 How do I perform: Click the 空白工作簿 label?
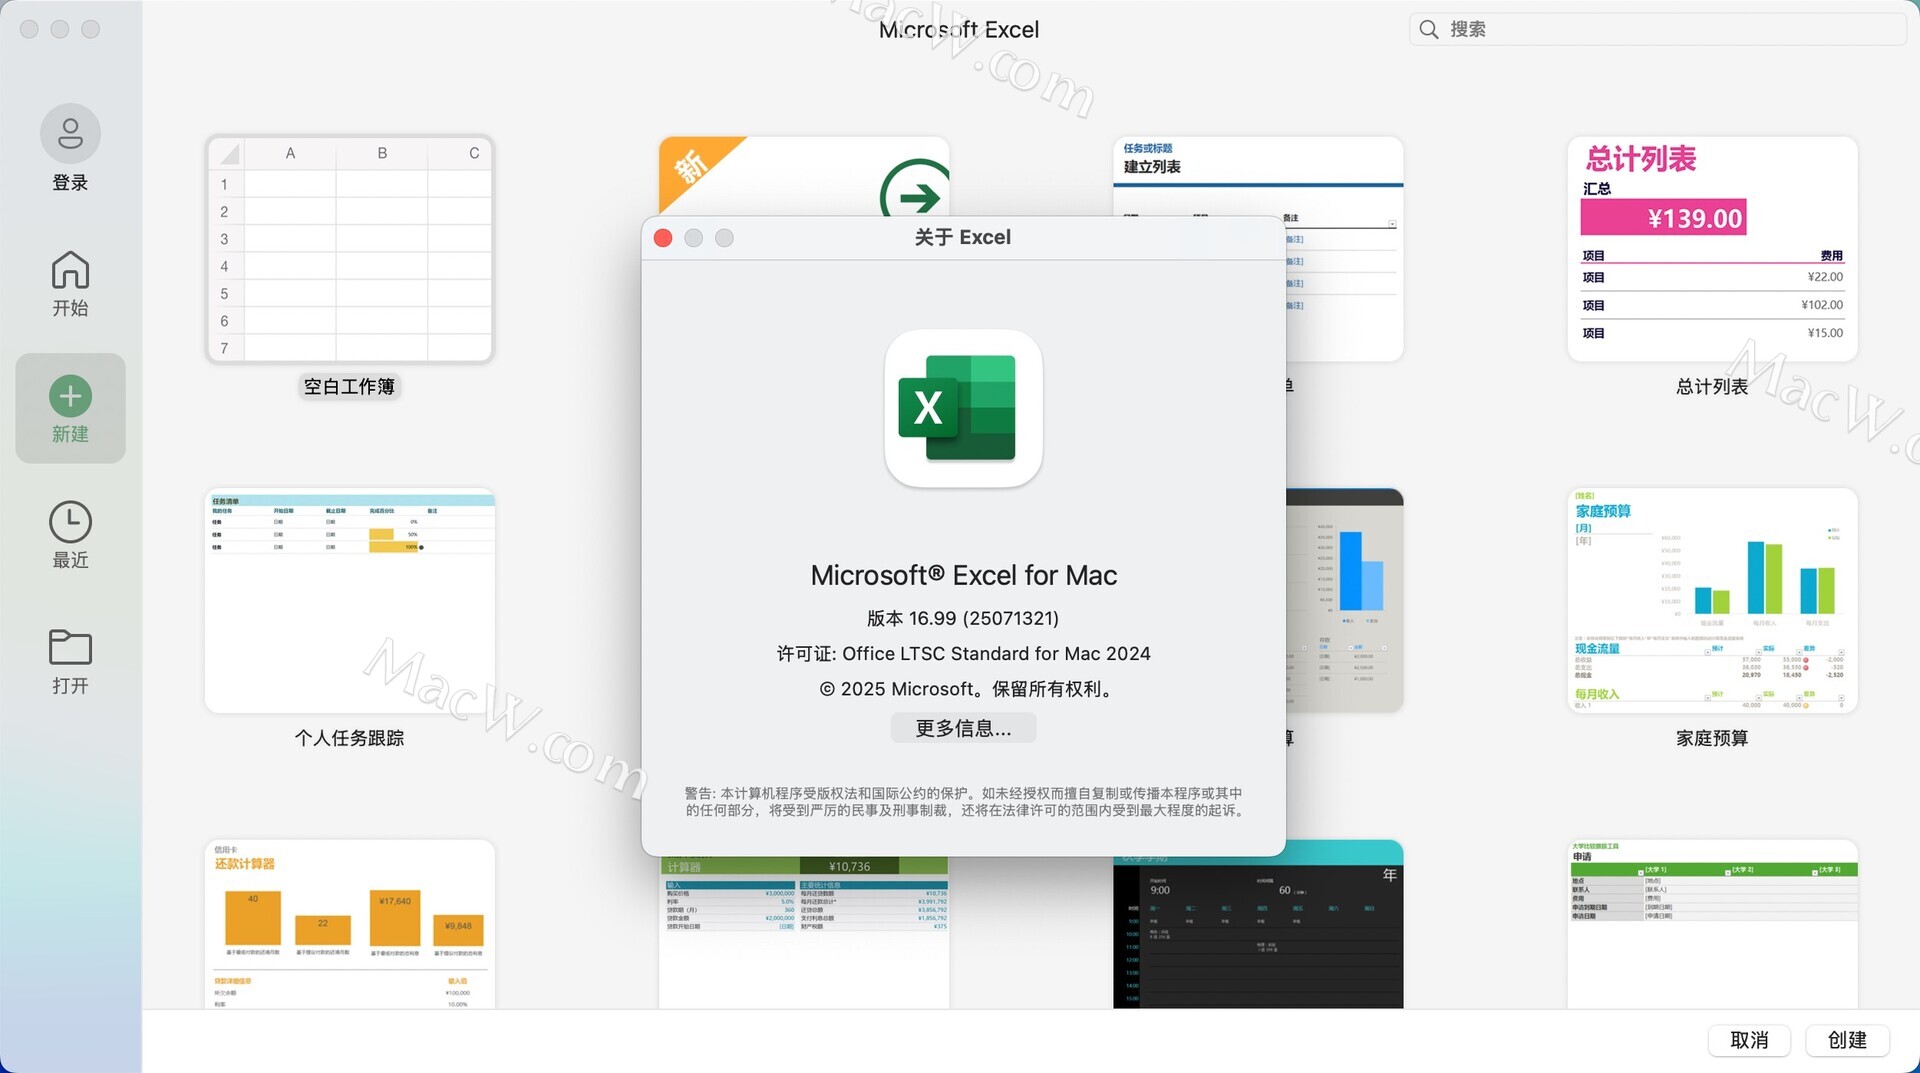(x=349, y=386)
